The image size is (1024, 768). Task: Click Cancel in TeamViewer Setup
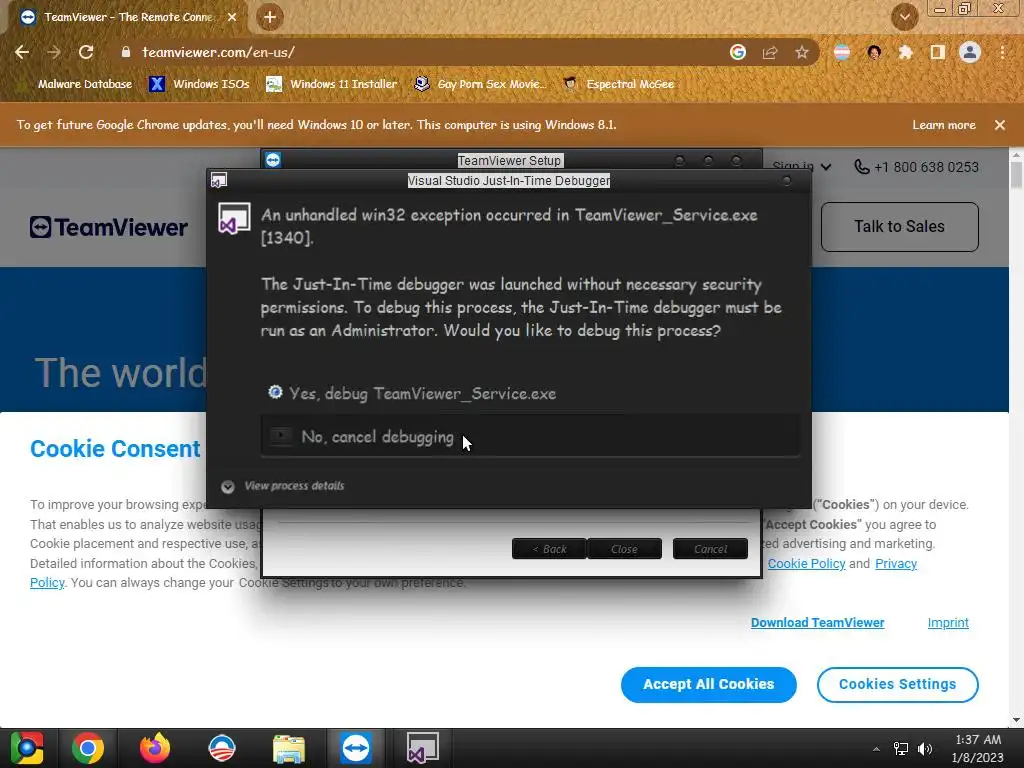click(x=711, y=549)
